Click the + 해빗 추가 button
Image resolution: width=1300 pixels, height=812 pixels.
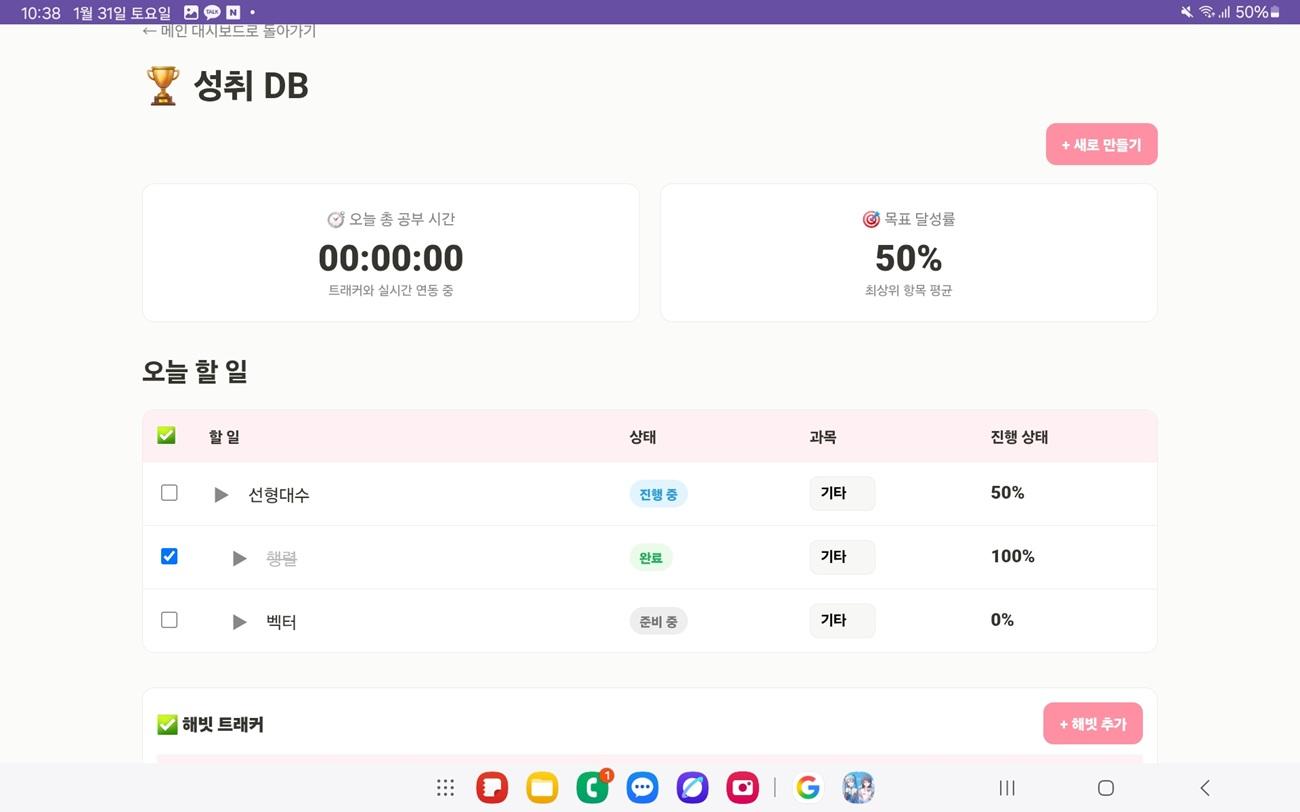coord(1092,723)
